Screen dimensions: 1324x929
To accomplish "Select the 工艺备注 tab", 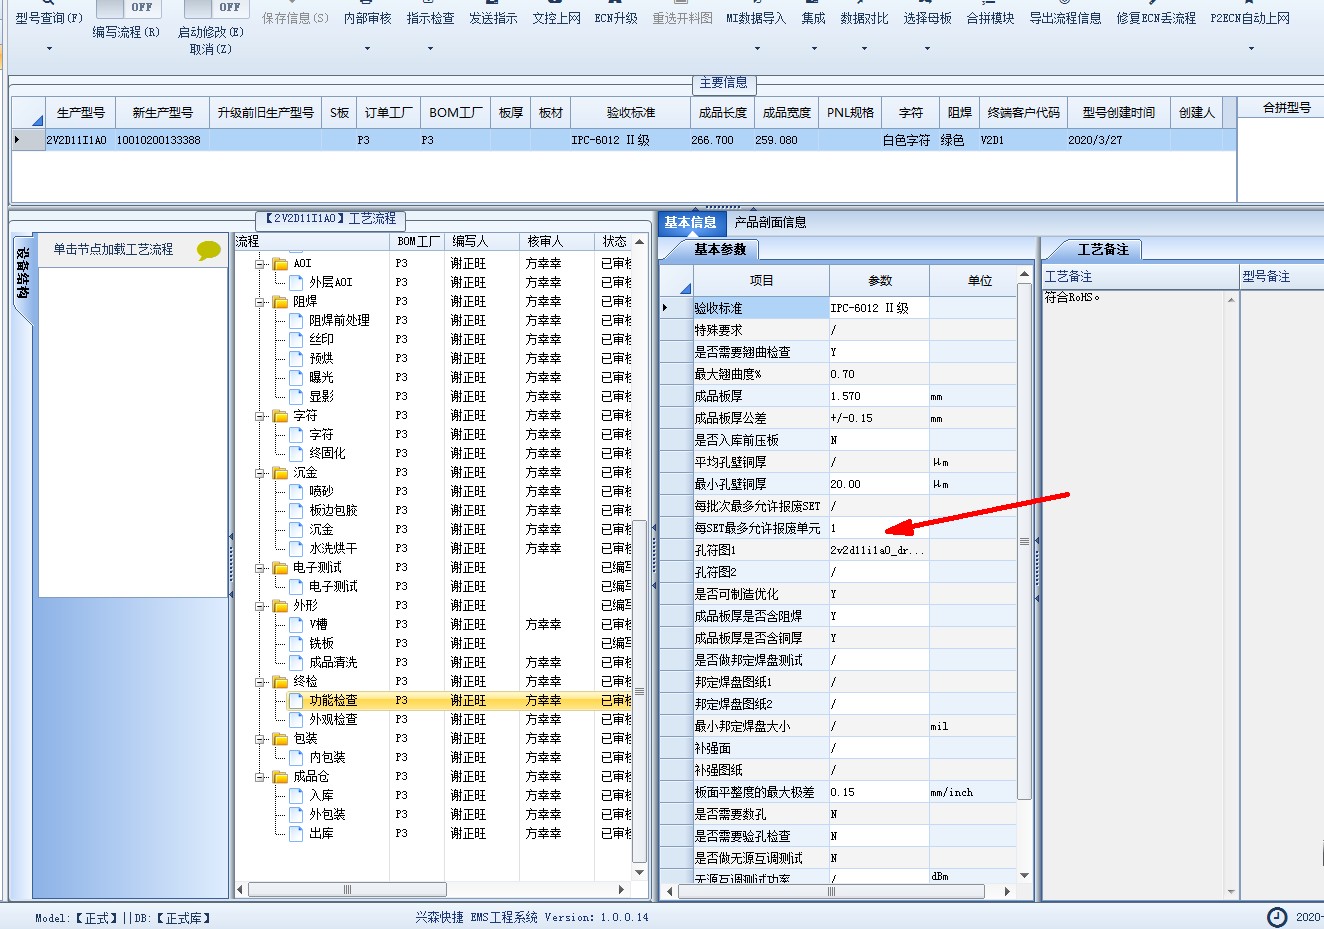I will click(1103, 249).
